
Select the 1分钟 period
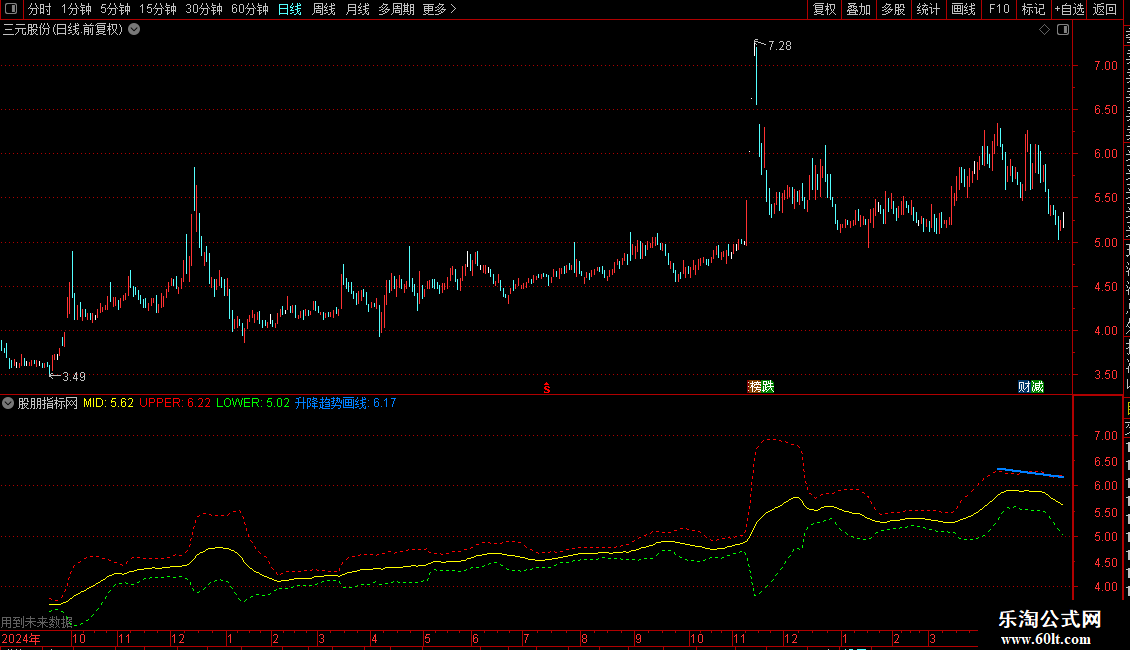pyautogui.click(x=76, y=9)
